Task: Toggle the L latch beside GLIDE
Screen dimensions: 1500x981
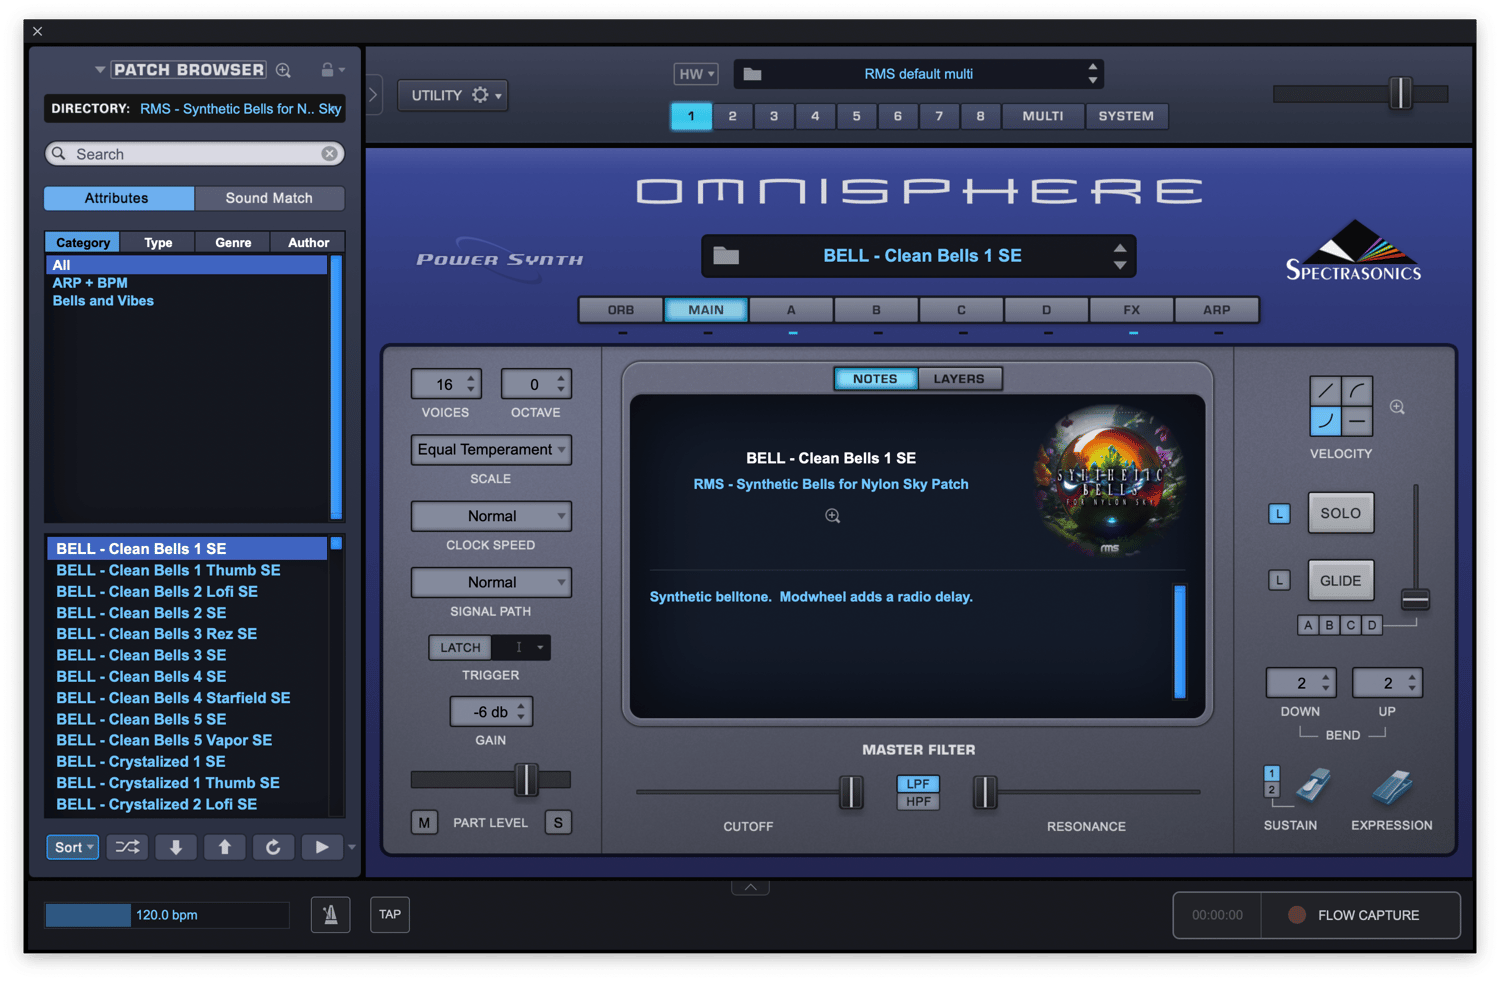Action: pyautogui.click(x=1279, y=580)
